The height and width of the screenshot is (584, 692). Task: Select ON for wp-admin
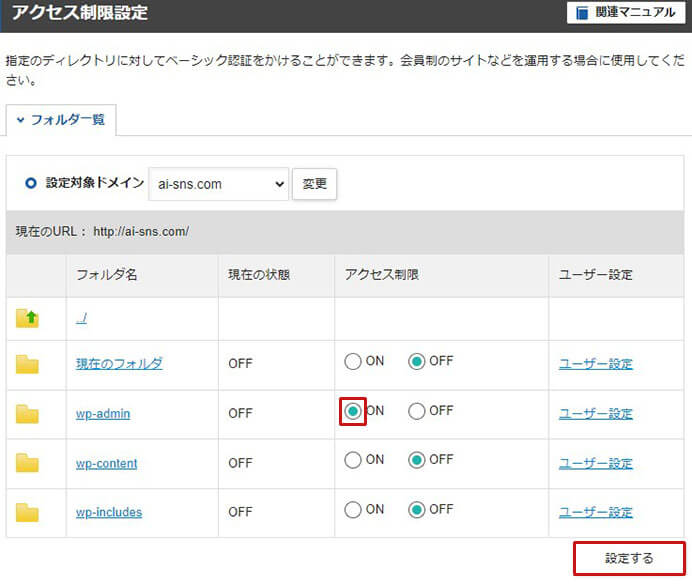click(x=353, y=411)
